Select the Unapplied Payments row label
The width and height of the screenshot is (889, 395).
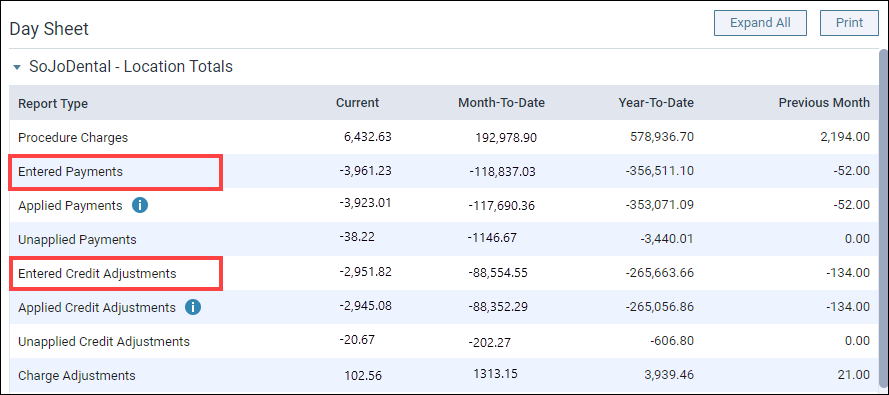pyautogui.click(x=77, y=239)
